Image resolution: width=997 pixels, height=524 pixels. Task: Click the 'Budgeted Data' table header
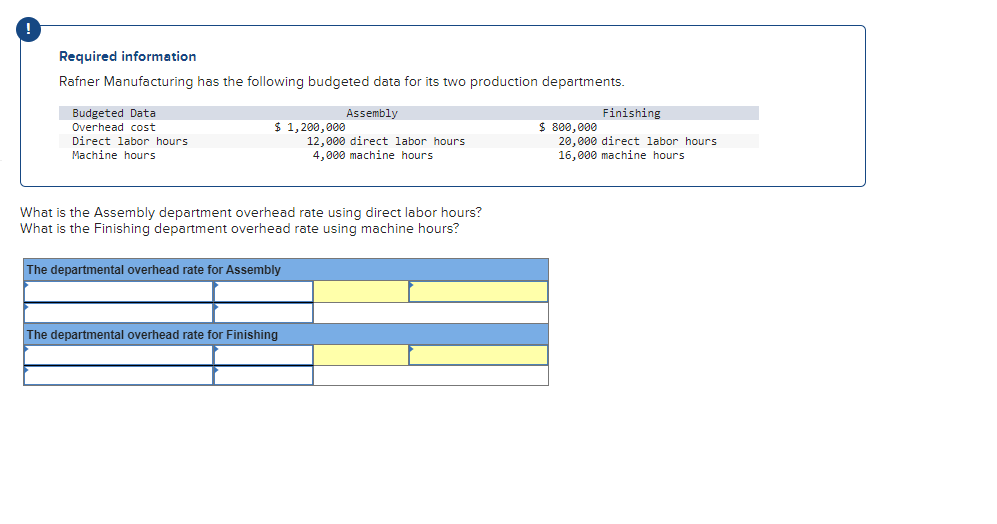114,113
